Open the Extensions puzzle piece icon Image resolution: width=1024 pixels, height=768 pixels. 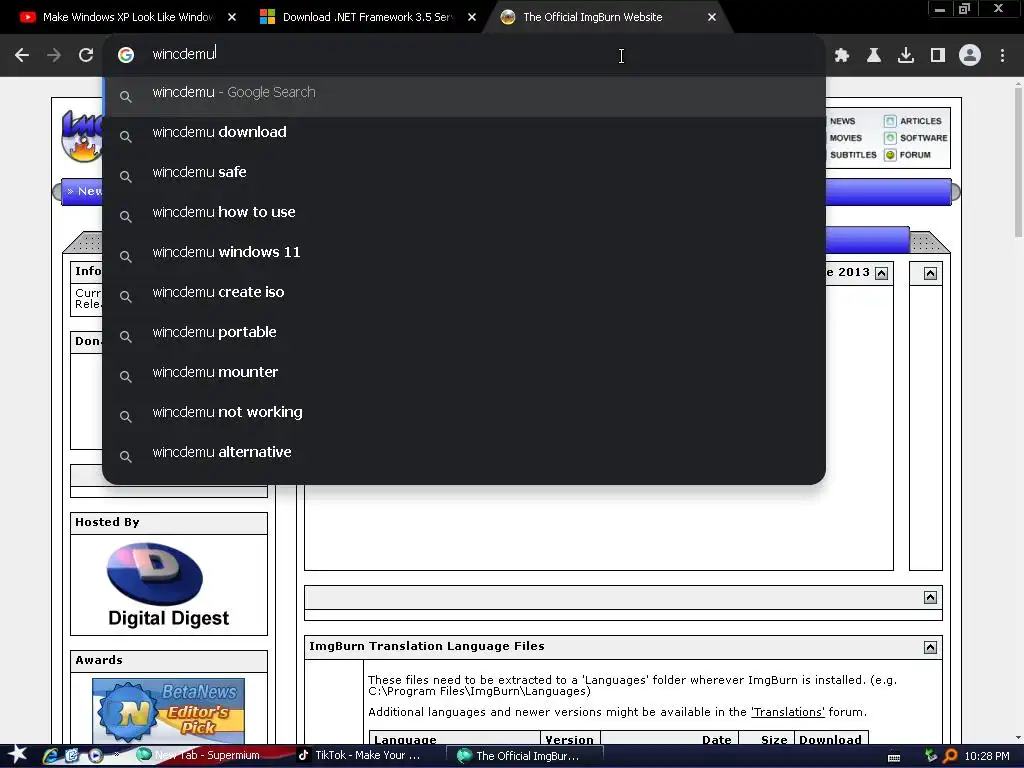tap(842, 56)
